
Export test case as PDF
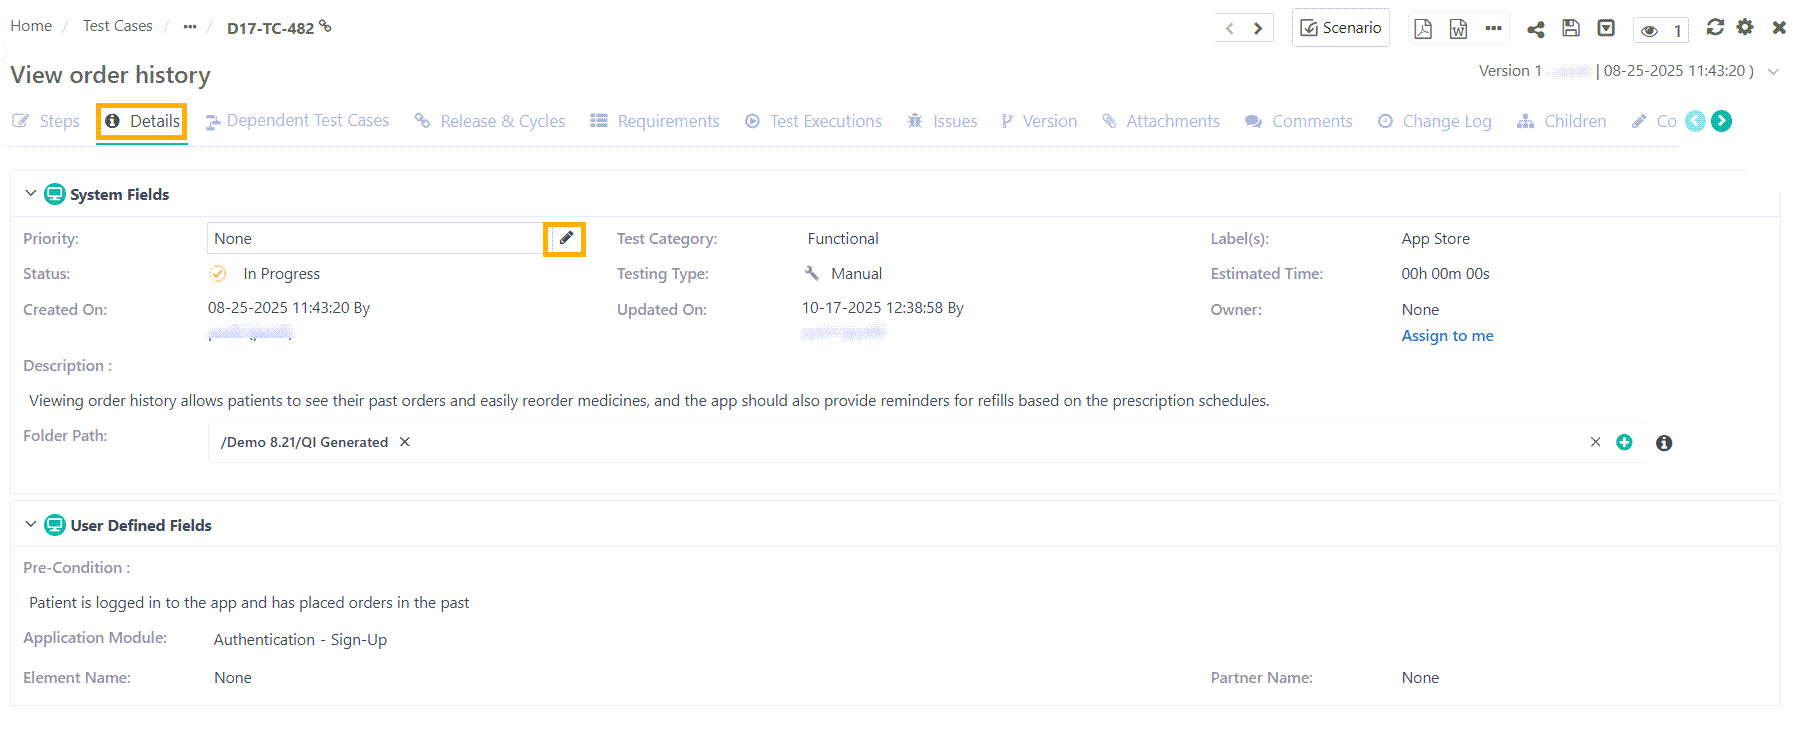[1422, 29]
